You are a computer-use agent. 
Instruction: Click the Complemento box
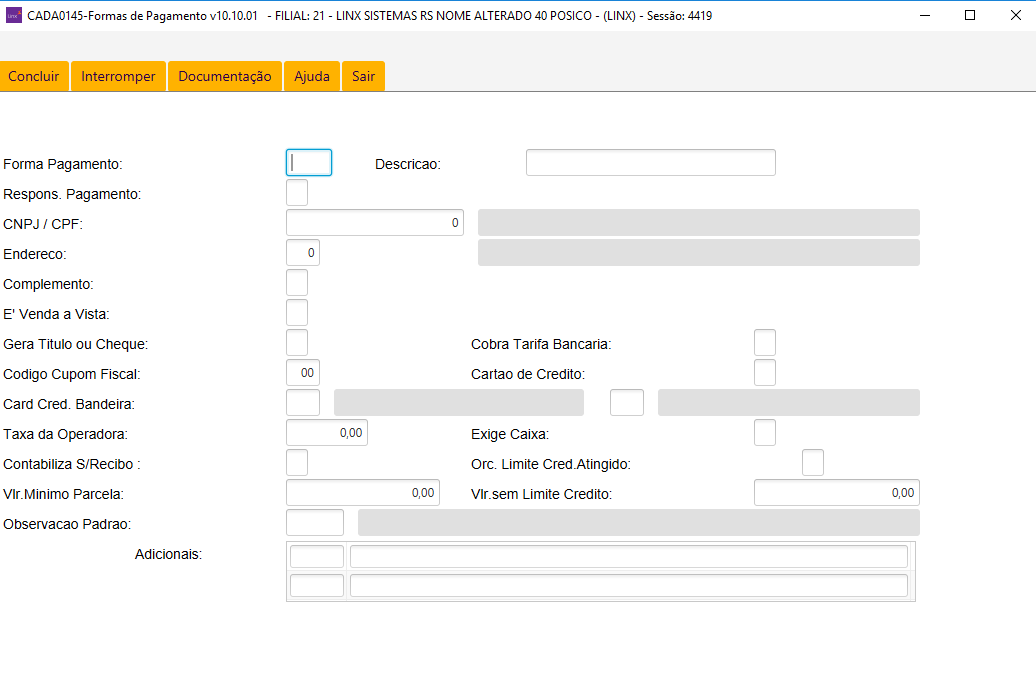coord(297,283)
